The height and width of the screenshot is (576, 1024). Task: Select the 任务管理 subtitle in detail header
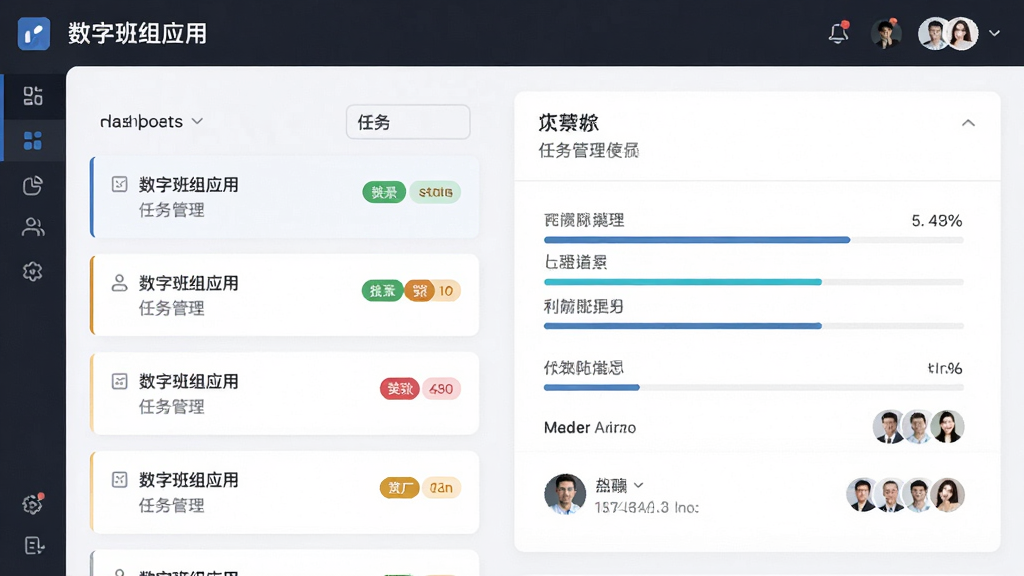pos(588,151)
